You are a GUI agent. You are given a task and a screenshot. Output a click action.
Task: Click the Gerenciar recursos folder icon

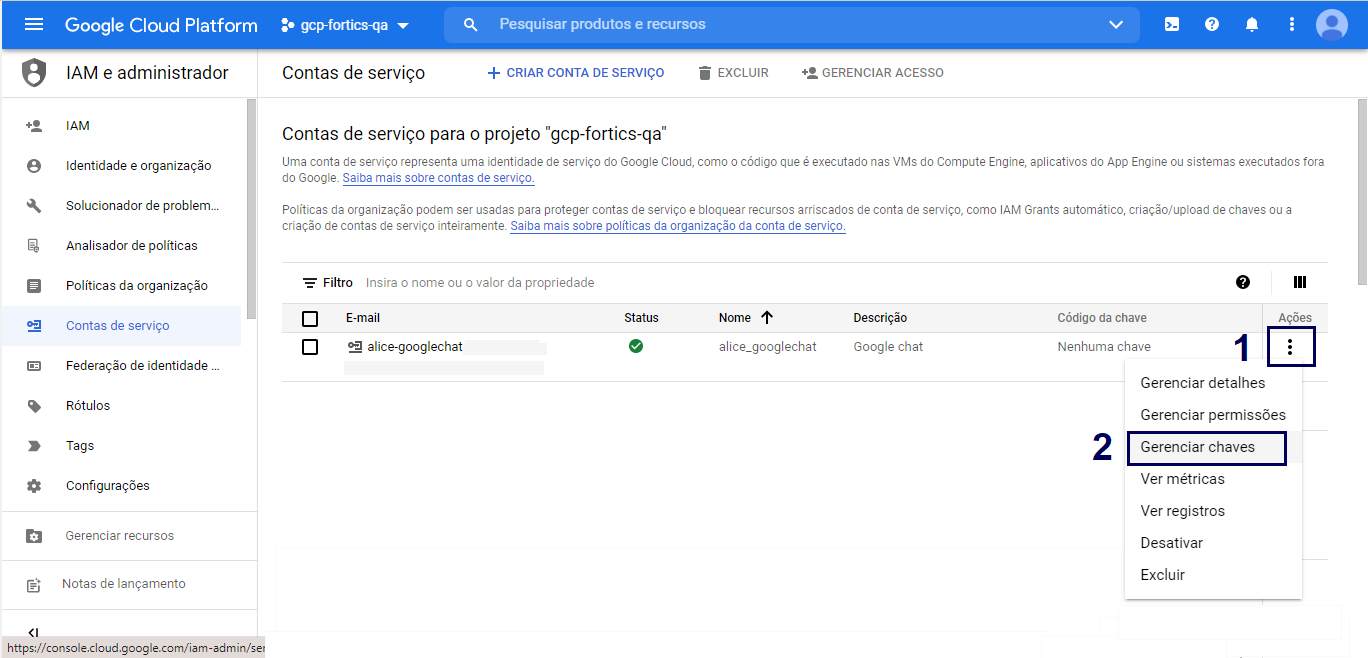(x=34, y=536)
